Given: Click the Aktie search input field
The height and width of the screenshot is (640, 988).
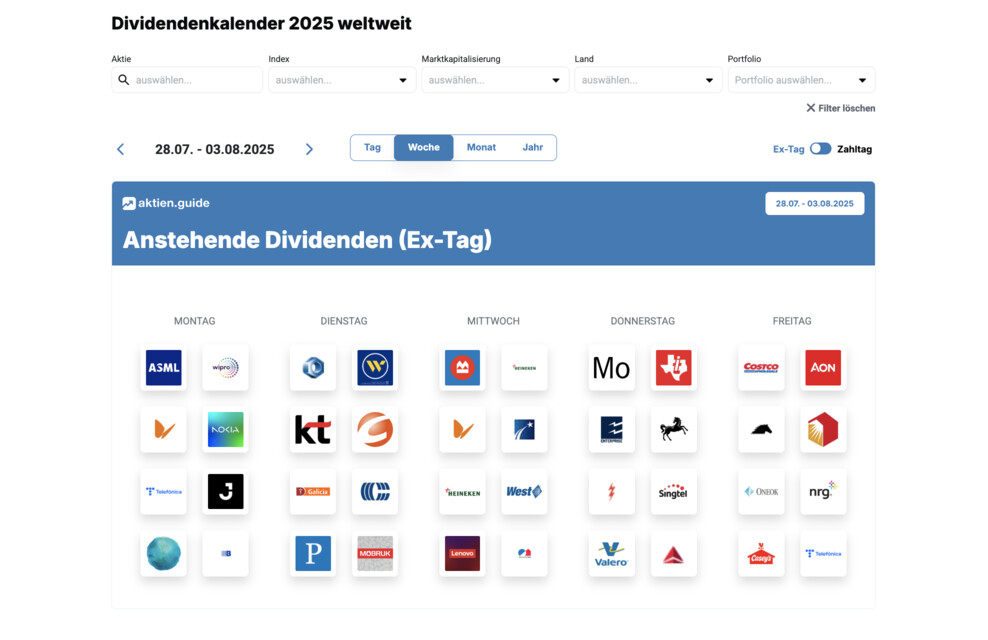Looking at the screenshot, I should 195,80.
